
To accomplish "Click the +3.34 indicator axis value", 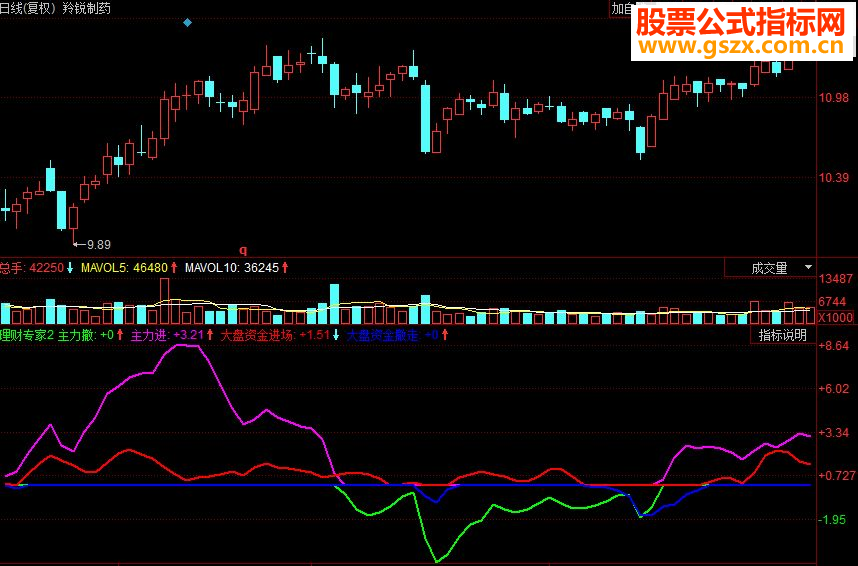I will tap(833, 432).
